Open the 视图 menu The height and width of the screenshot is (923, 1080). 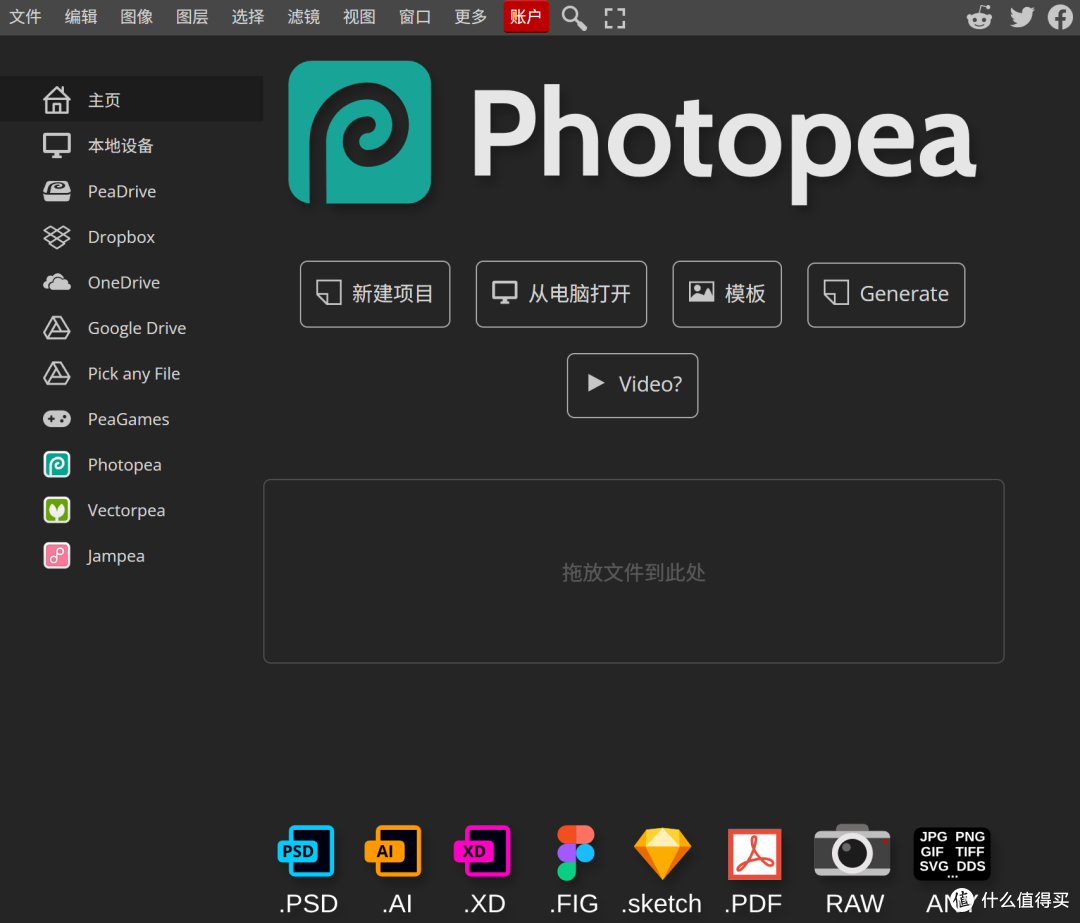360,17
